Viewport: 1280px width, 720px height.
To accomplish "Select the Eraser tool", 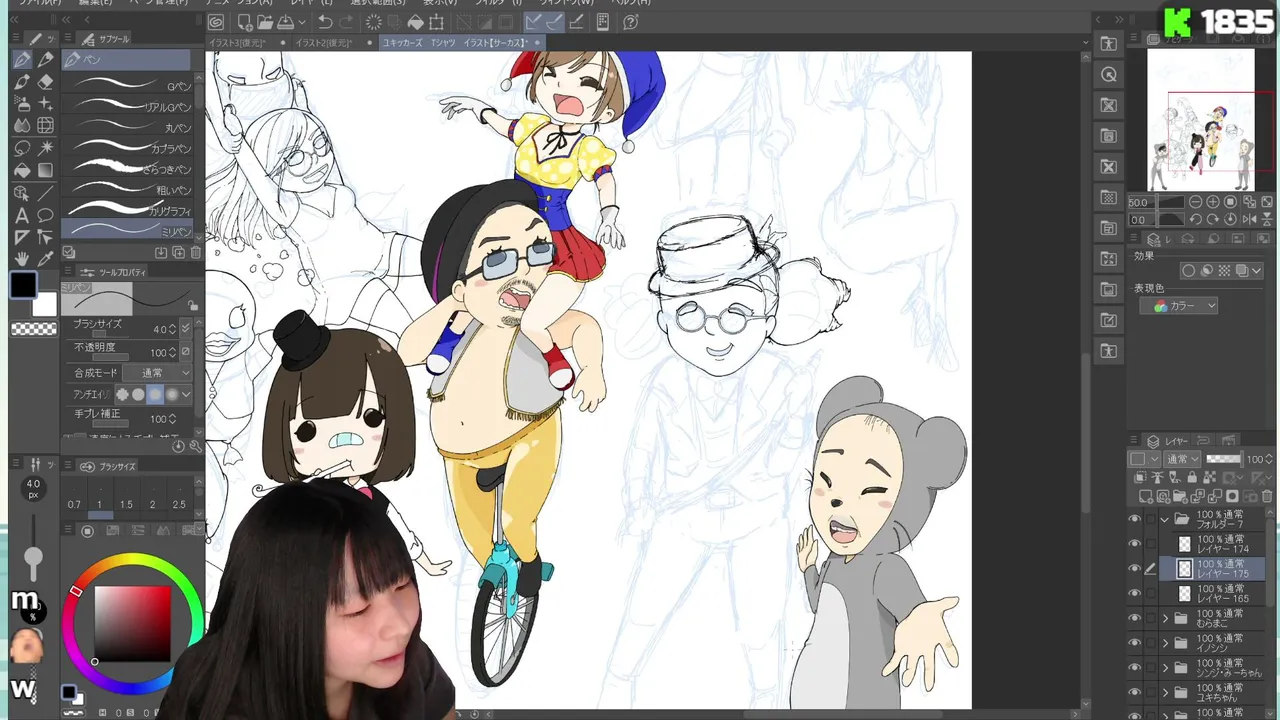I will click(45, 82).
